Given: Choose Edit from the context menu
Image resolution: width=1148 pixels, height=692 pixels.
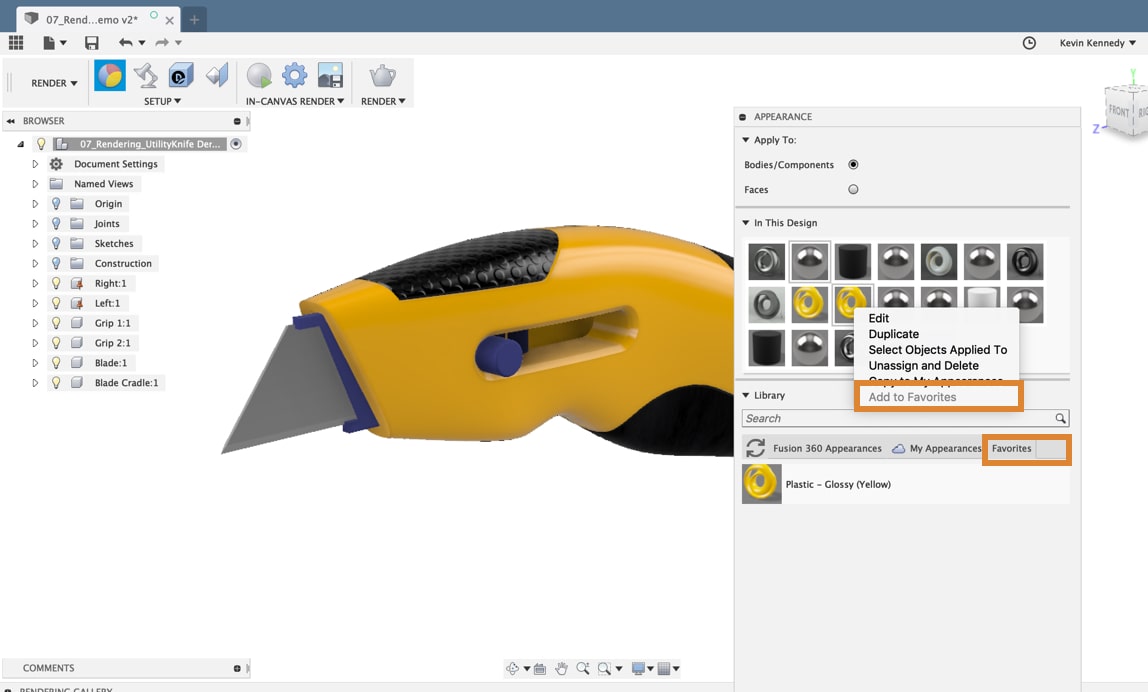Looking at the screenshot, I should click(879, 318).
